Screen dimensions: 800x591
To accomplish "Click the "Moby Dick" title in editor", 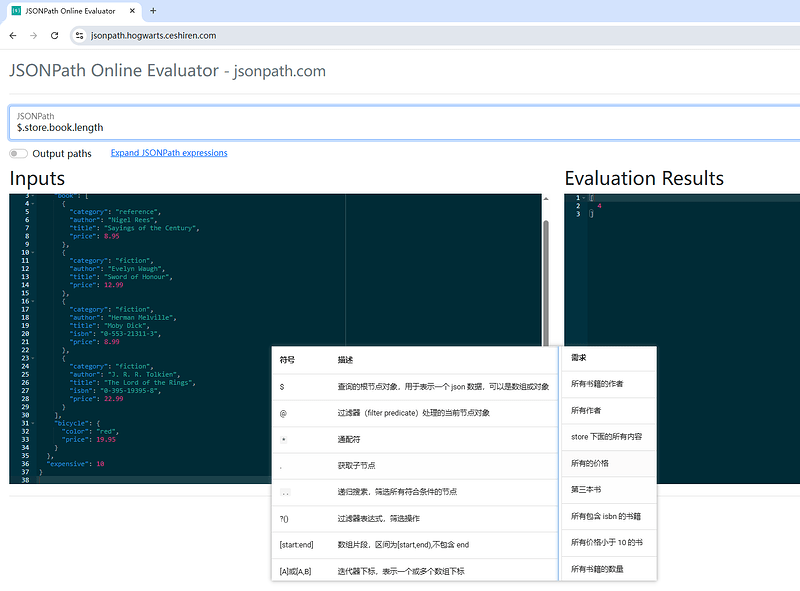I will click(127, 326).
